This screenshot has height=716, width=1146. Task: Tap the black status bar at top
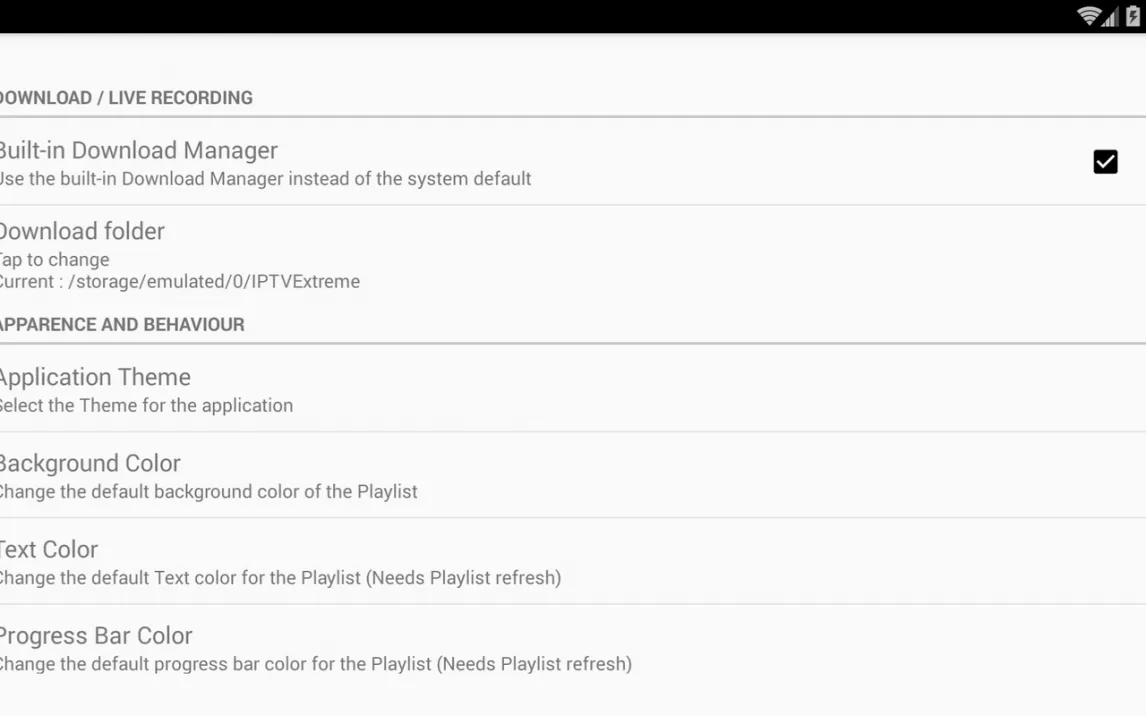tap(500, 15)
